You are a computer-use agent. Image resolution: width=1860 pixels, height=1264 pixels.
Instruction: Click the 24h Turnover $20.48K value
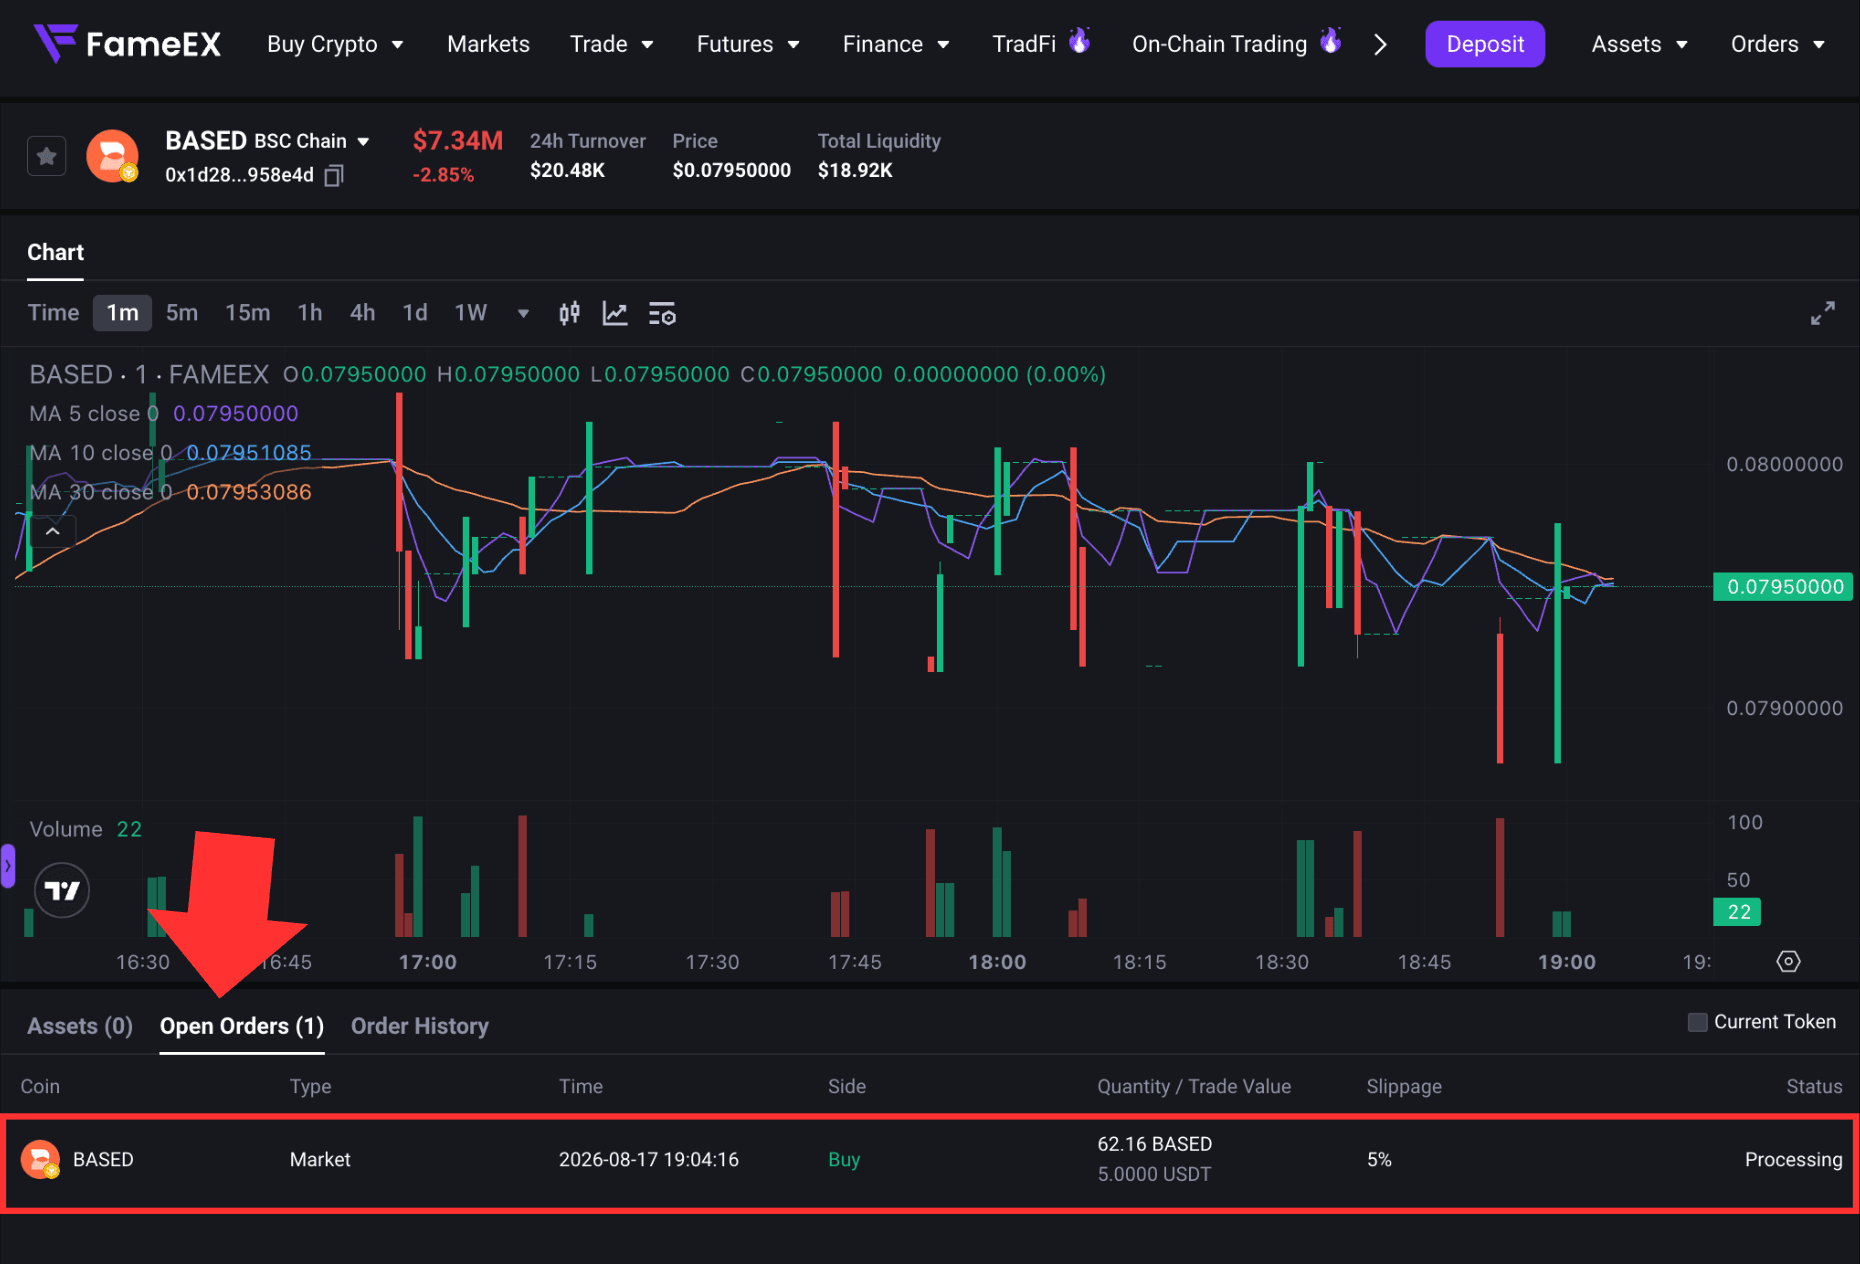click(x=567, y=170)
